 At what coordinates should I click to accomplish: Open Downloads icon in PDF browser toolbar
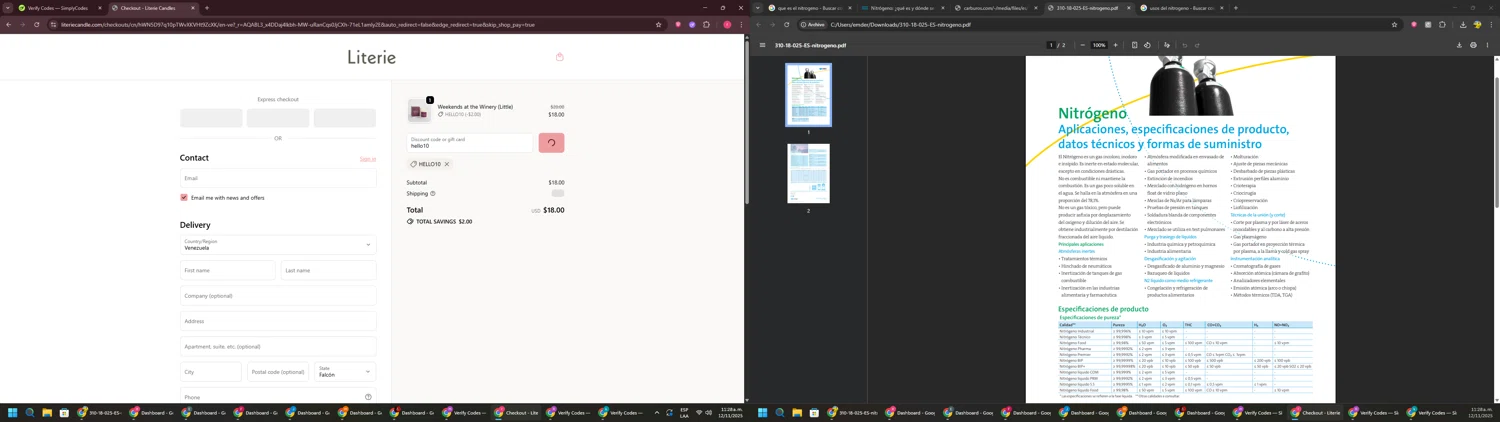pos(1463,25)
